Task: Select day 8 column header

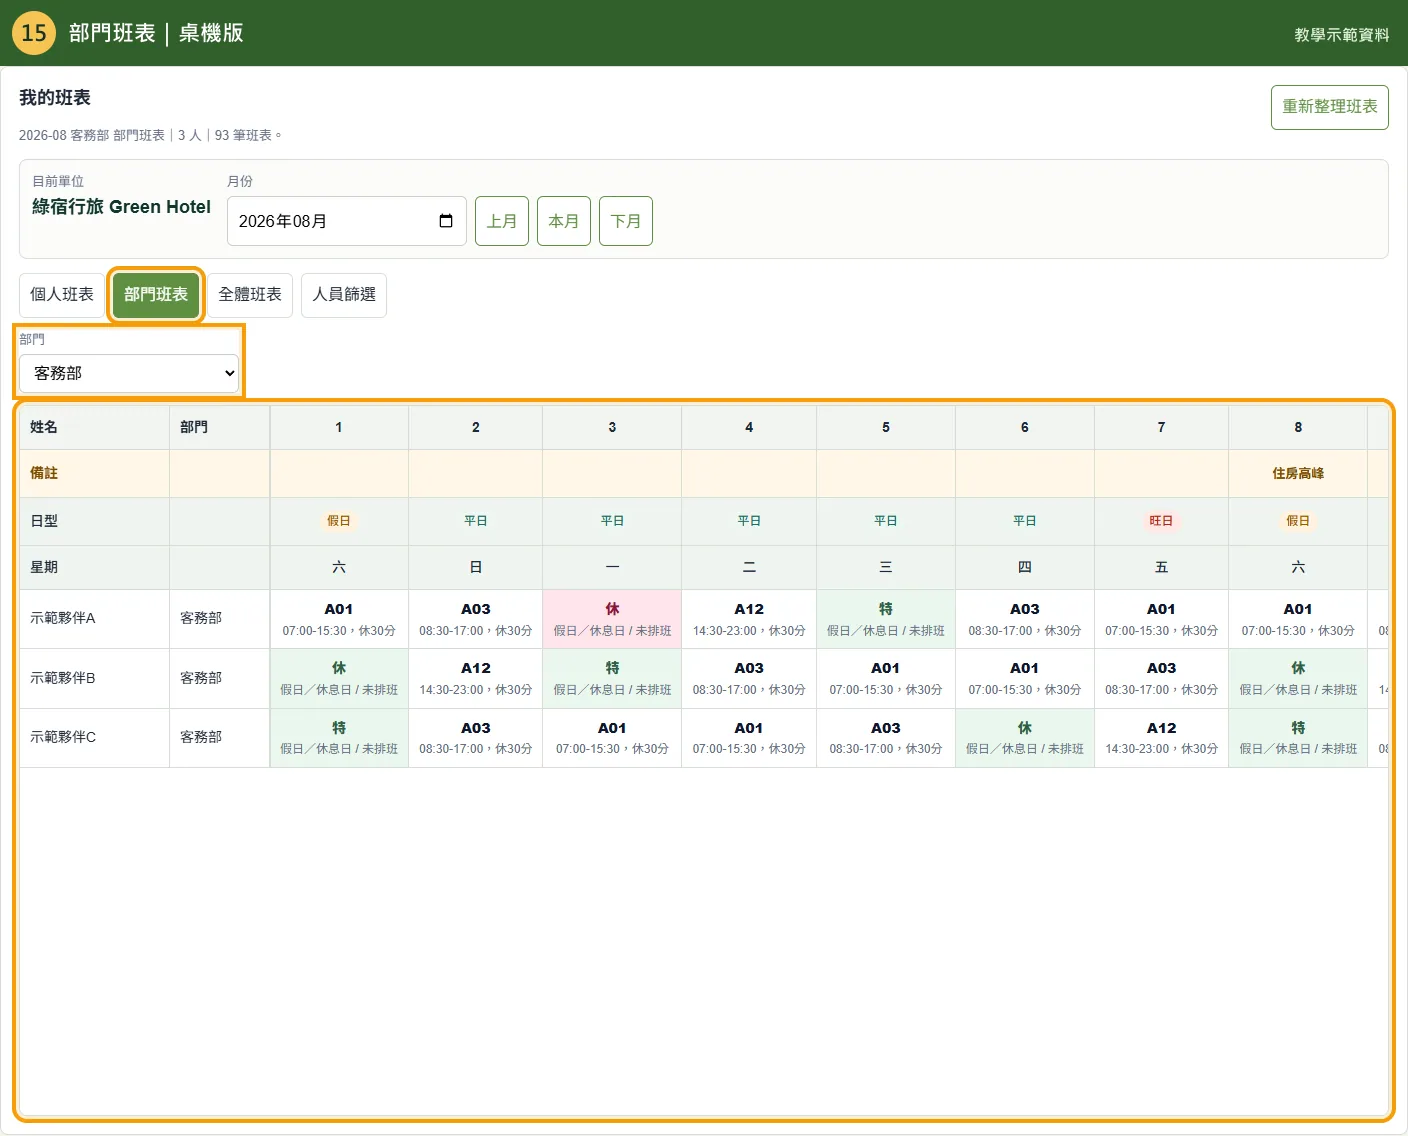Action: pos(1298,427)
